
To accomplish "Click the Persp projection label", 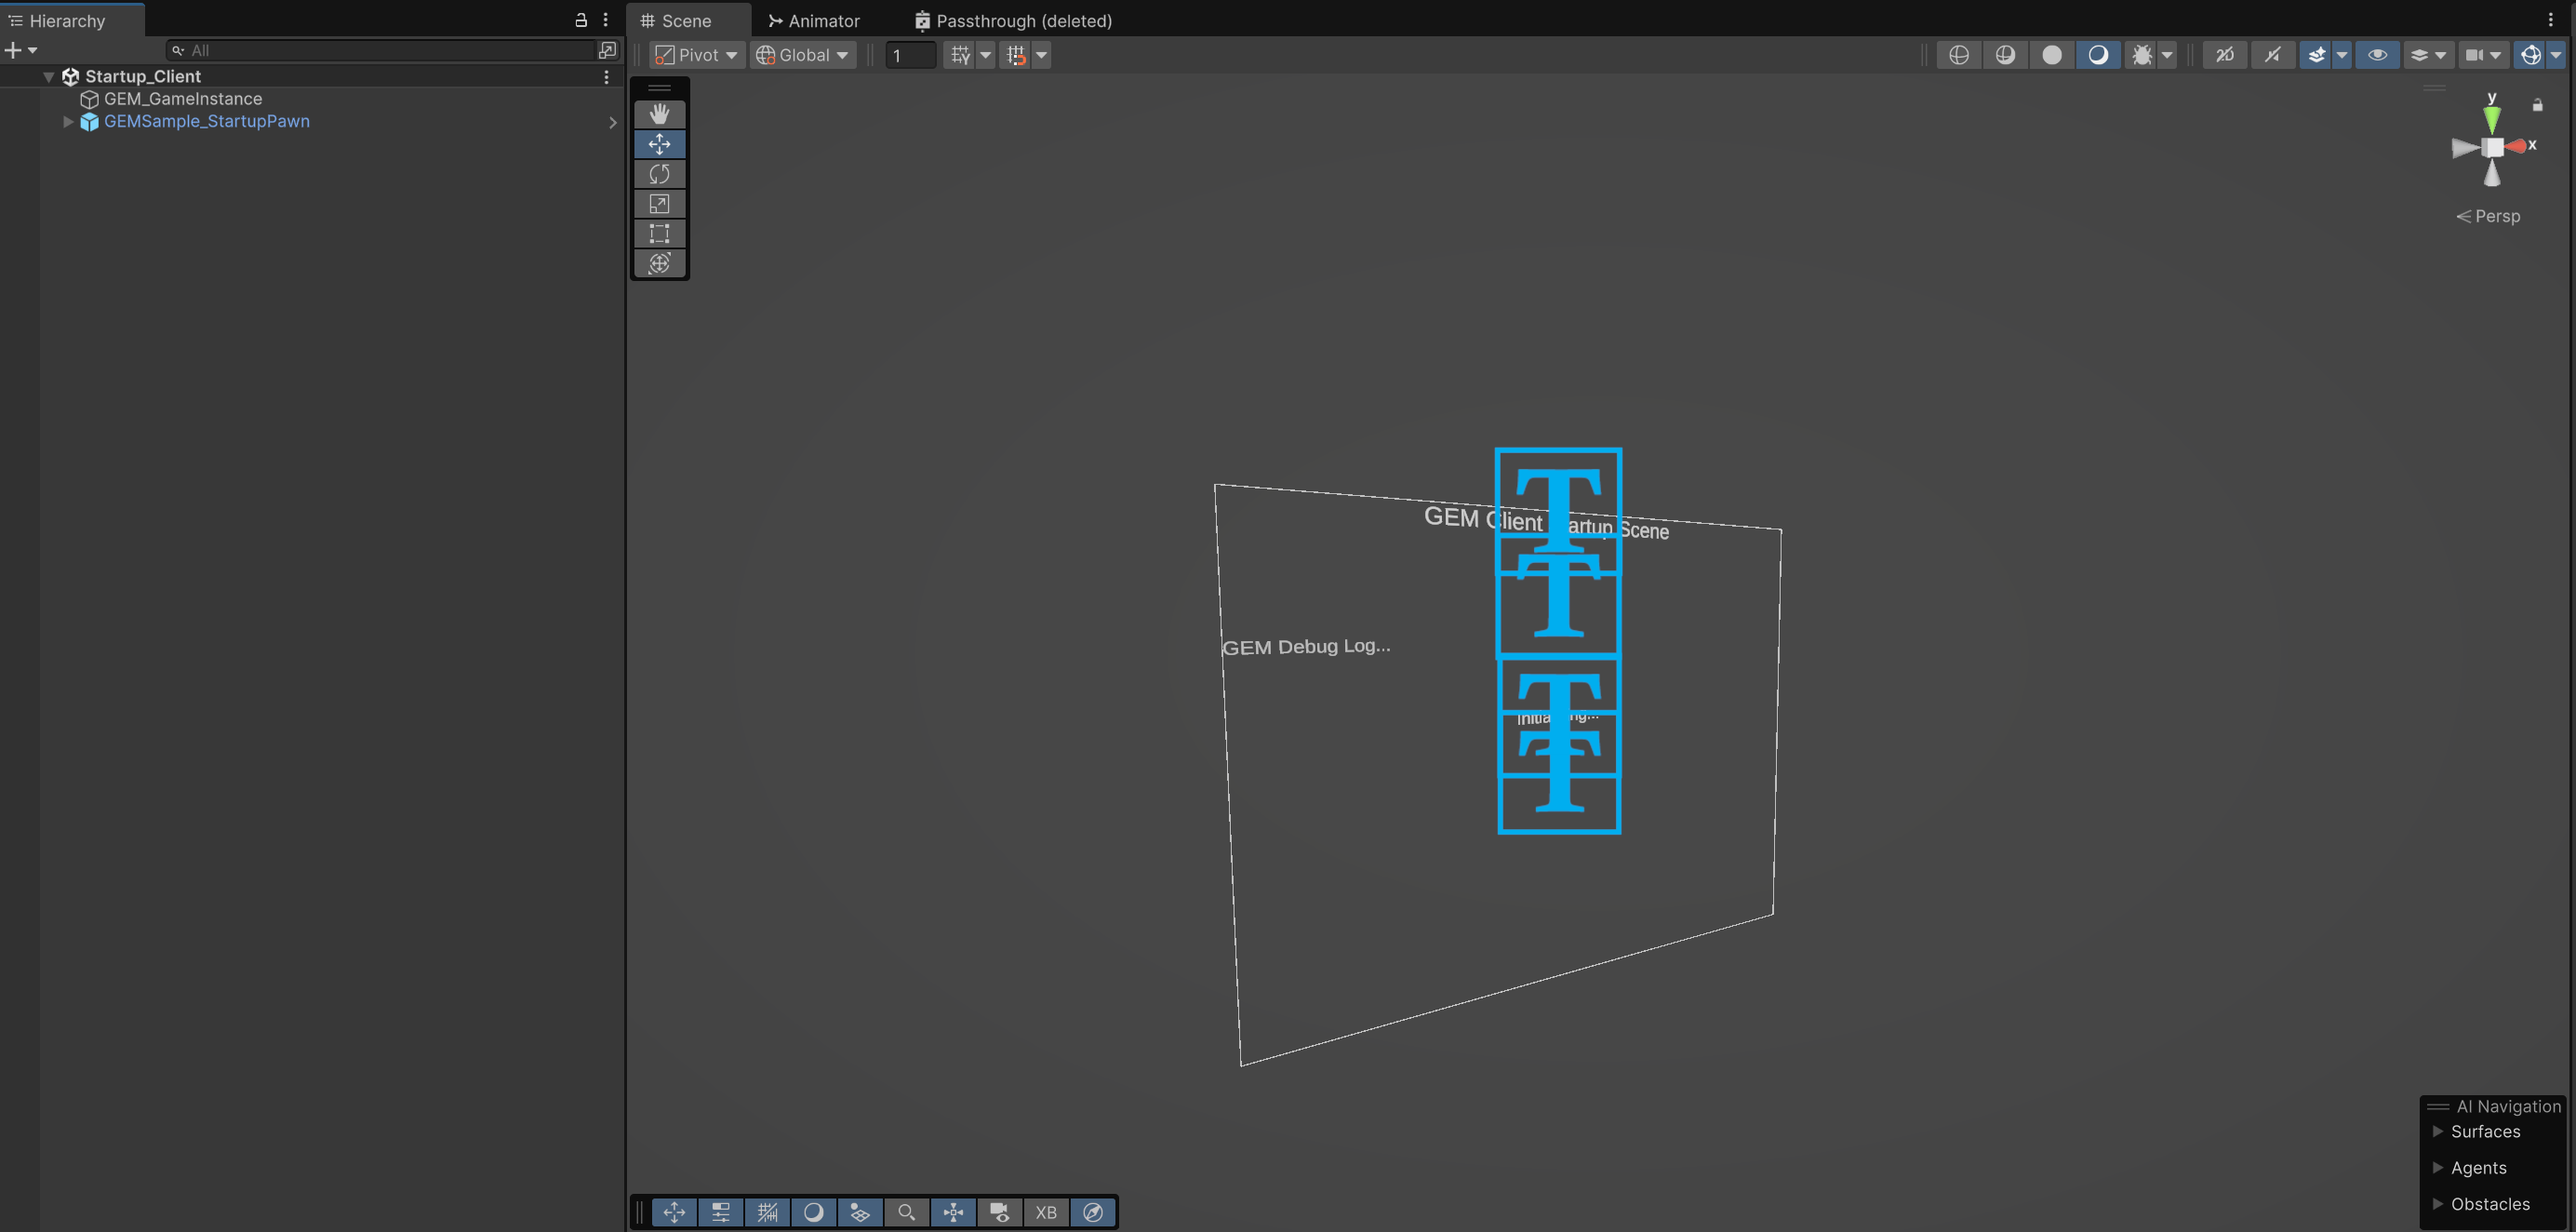I will coord(2496,216).
